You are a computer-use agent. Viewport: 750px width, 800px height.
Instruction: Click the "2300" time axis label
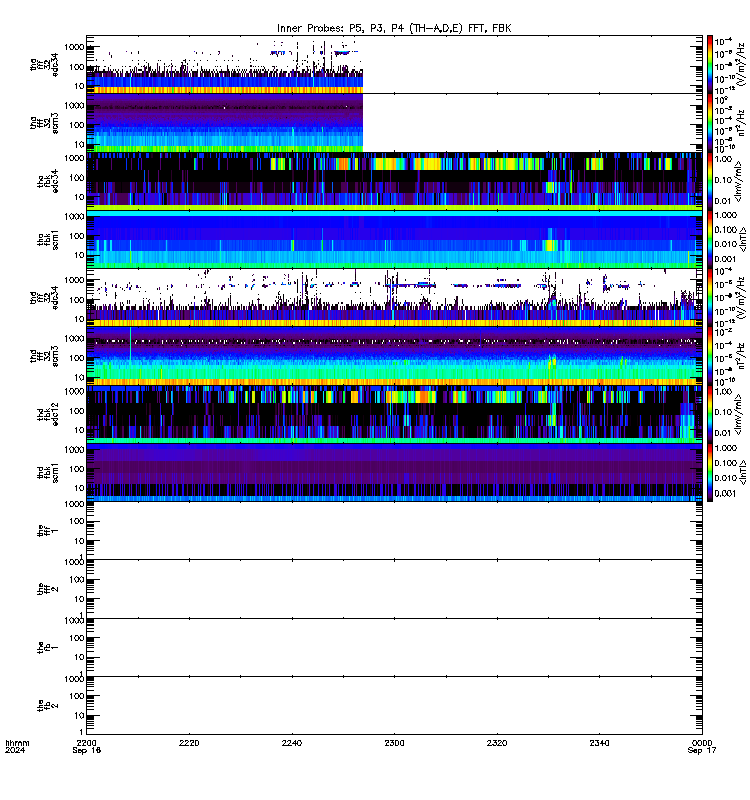tap(394, 743)
